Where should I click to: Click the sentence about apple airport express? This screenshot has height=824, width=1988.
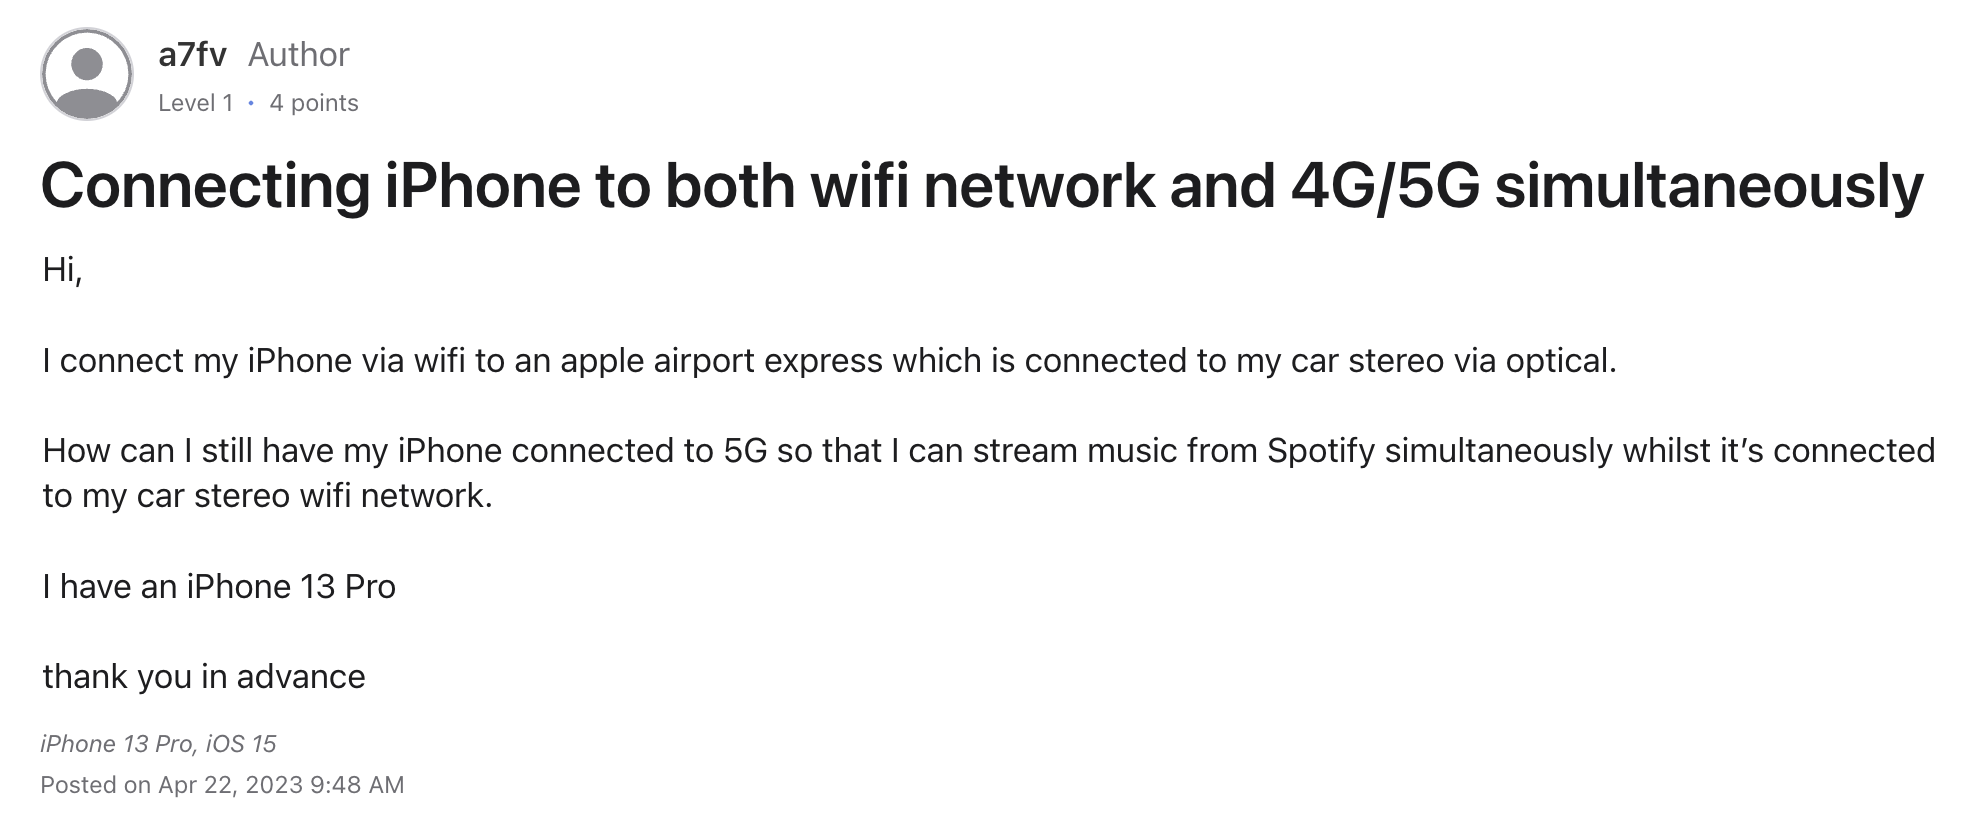coord(829,361)
